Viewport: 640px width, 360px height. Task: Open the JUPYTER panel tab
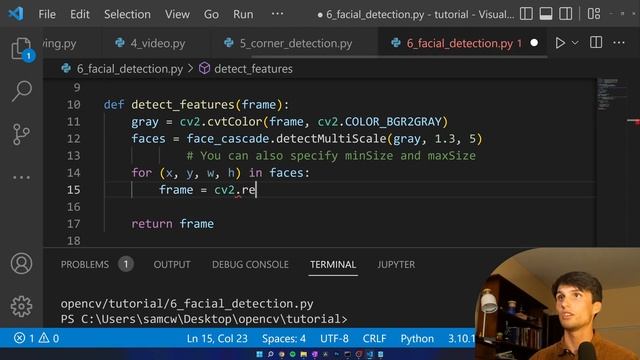pyautogui.click(x=396, y=264)
